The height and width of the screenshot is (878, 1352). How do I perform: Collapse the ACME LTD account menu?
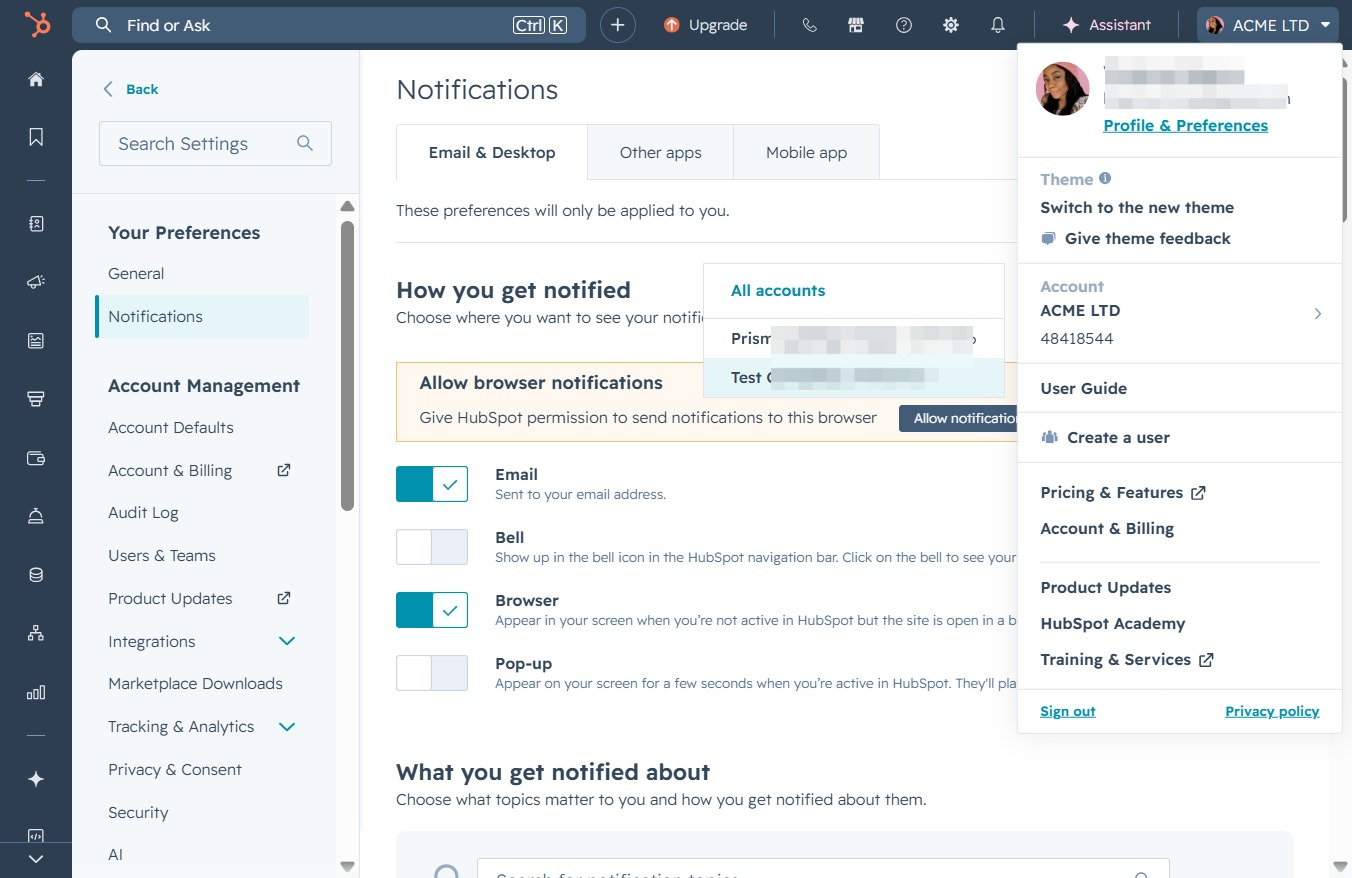(1268, 25)
